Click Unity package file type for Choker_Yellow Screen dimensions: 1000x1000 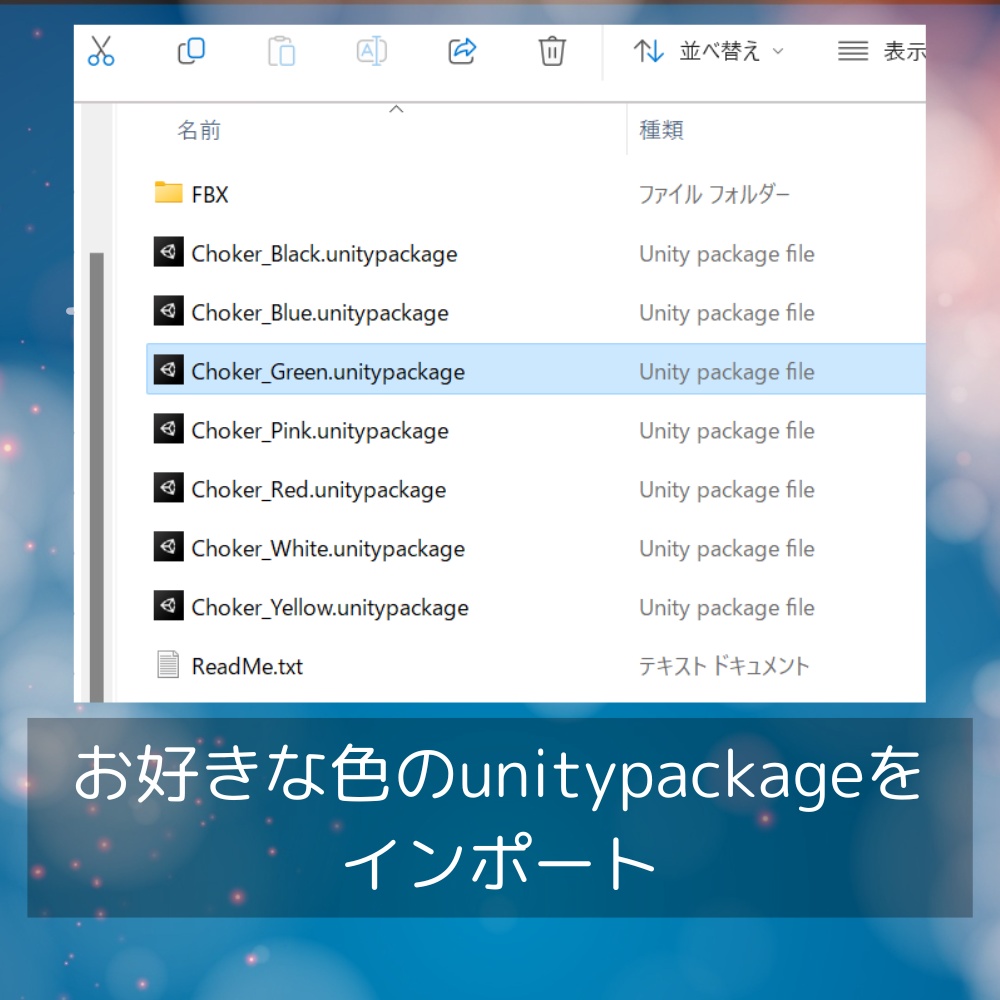(726, 608)
